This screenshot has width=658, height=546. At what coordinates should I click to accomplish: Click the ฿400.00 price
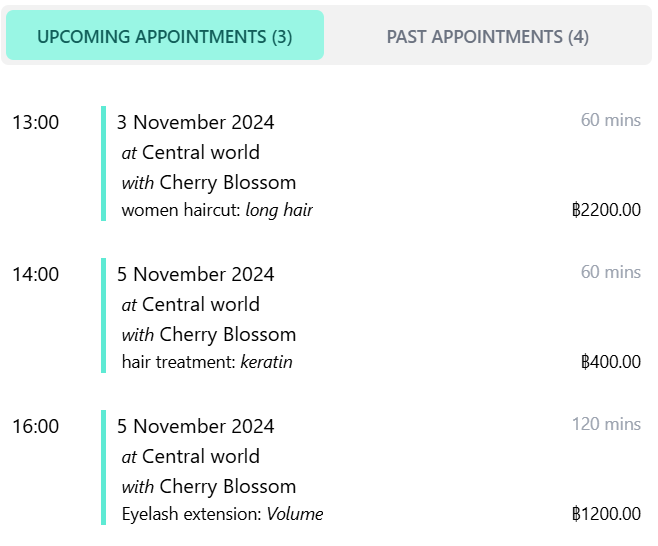point(610,362)
